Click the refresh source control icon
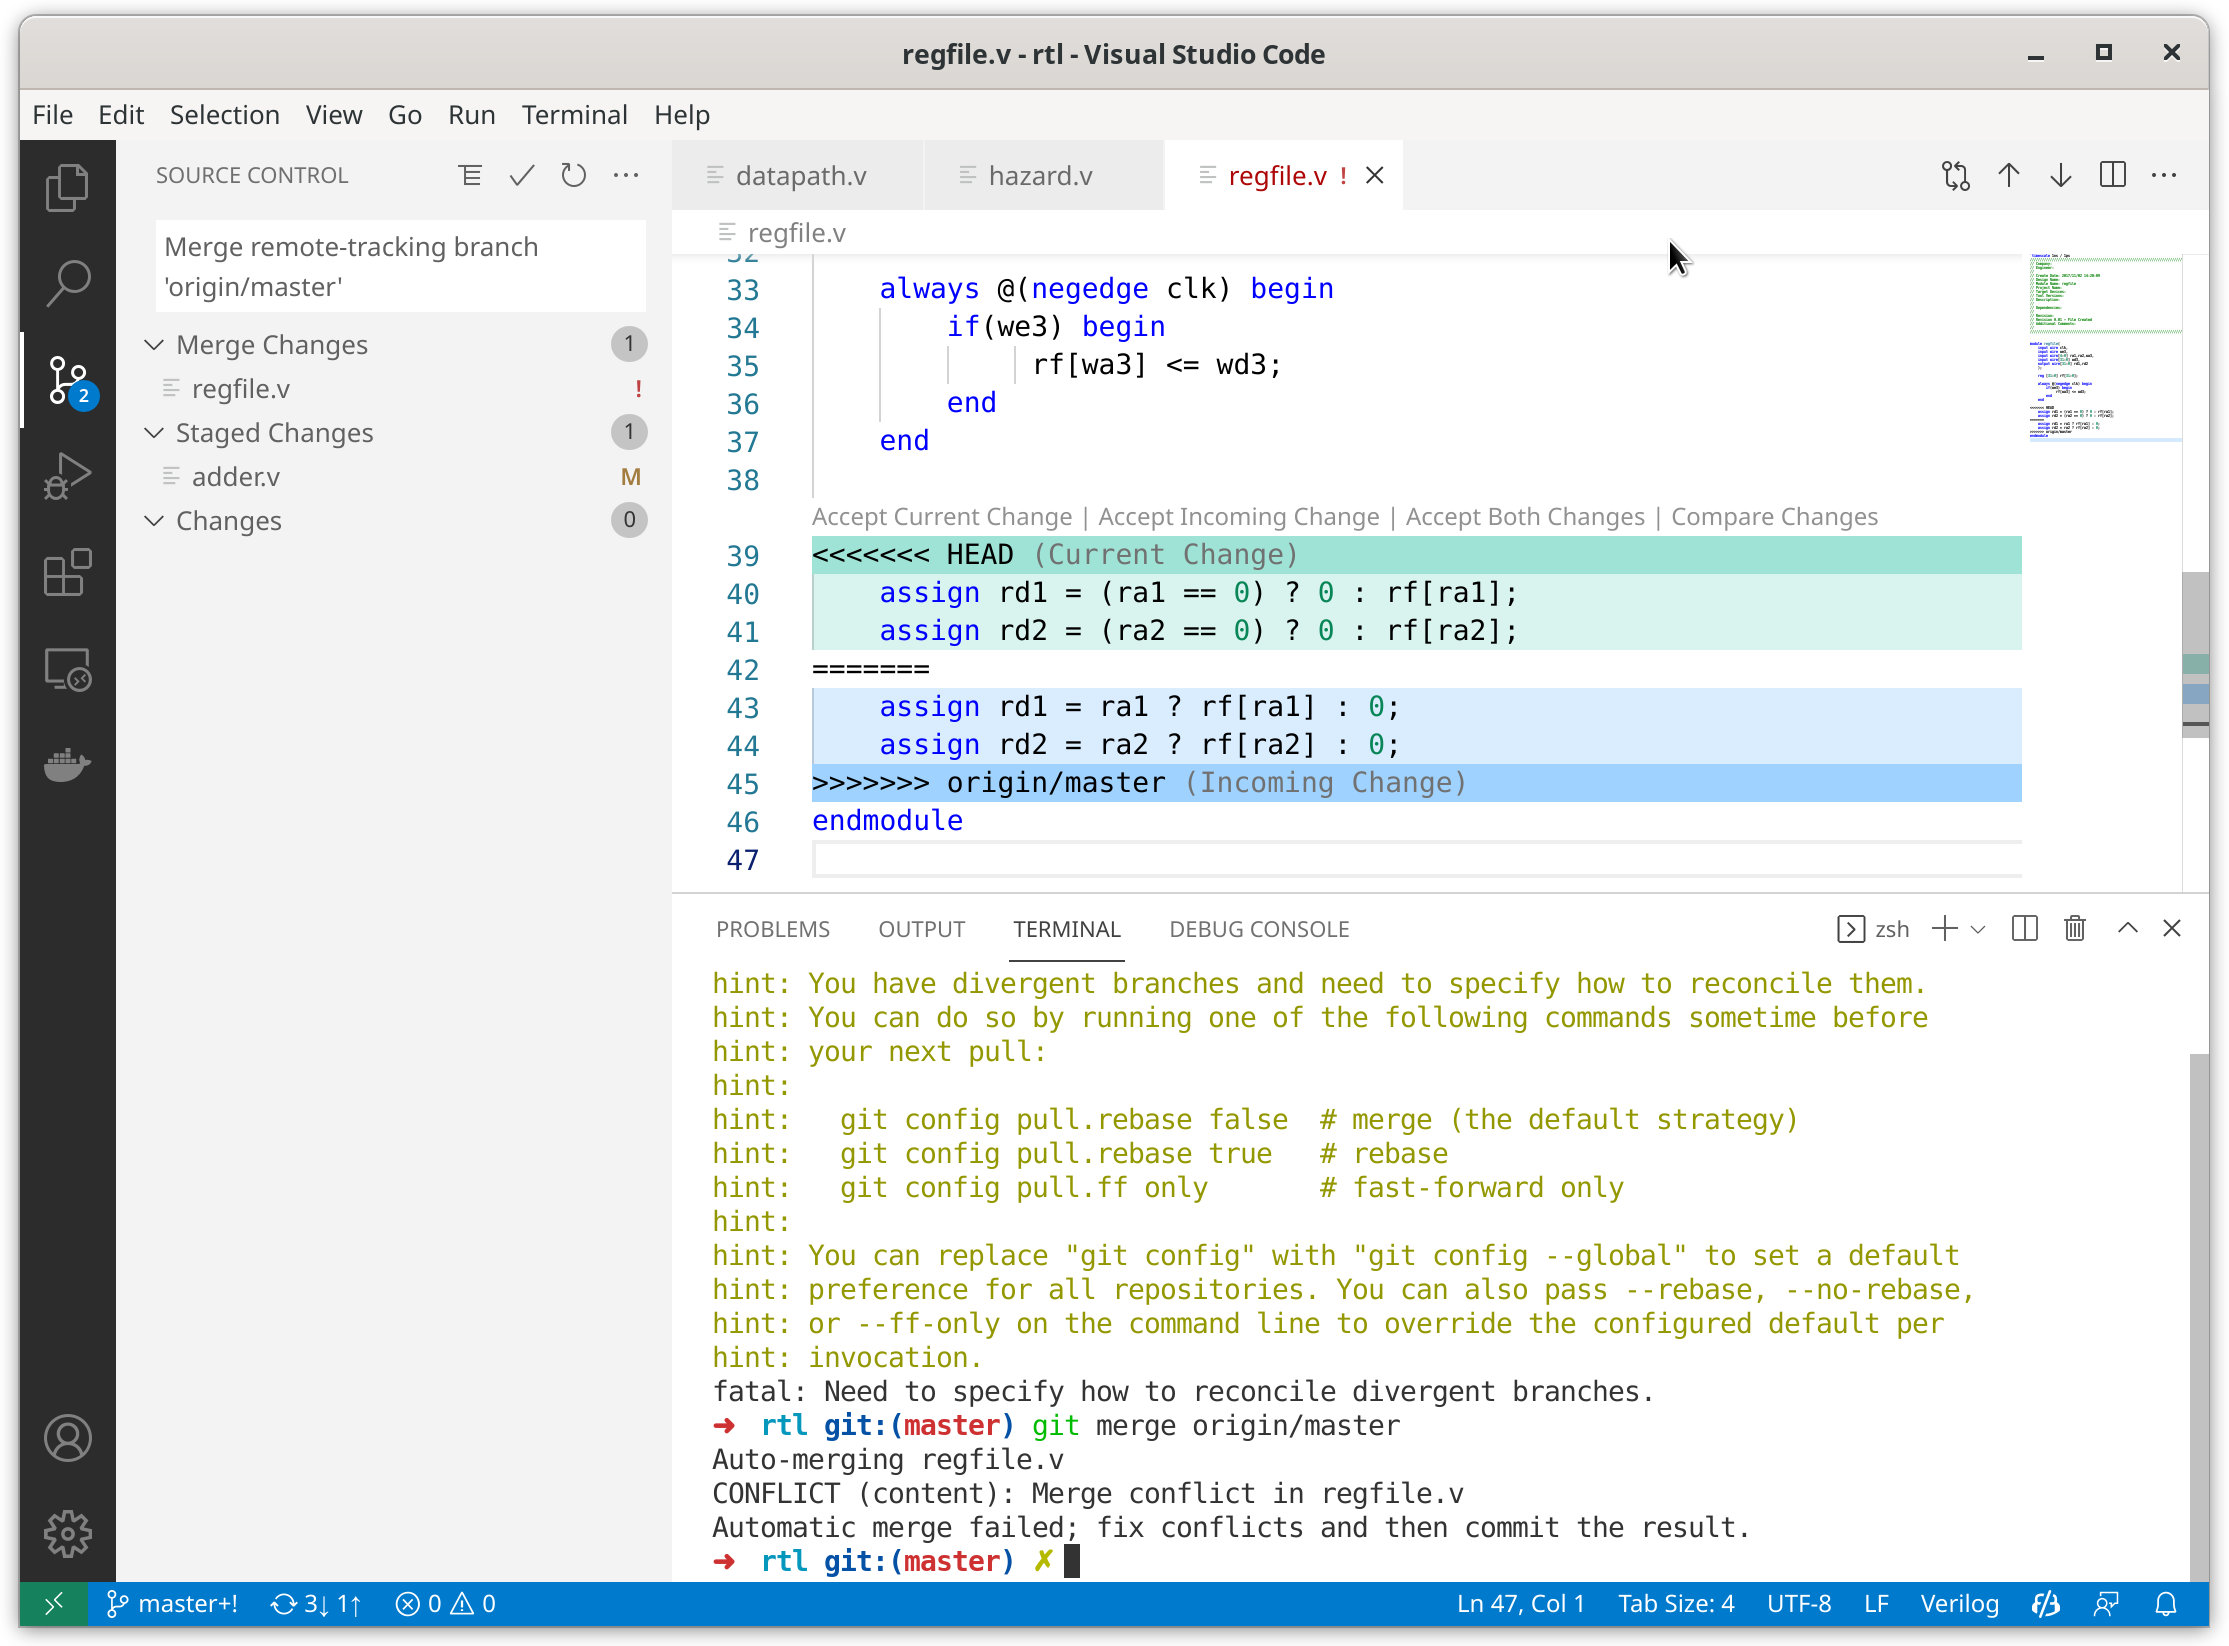The image size is (2229, 1646). click(575, 175)
